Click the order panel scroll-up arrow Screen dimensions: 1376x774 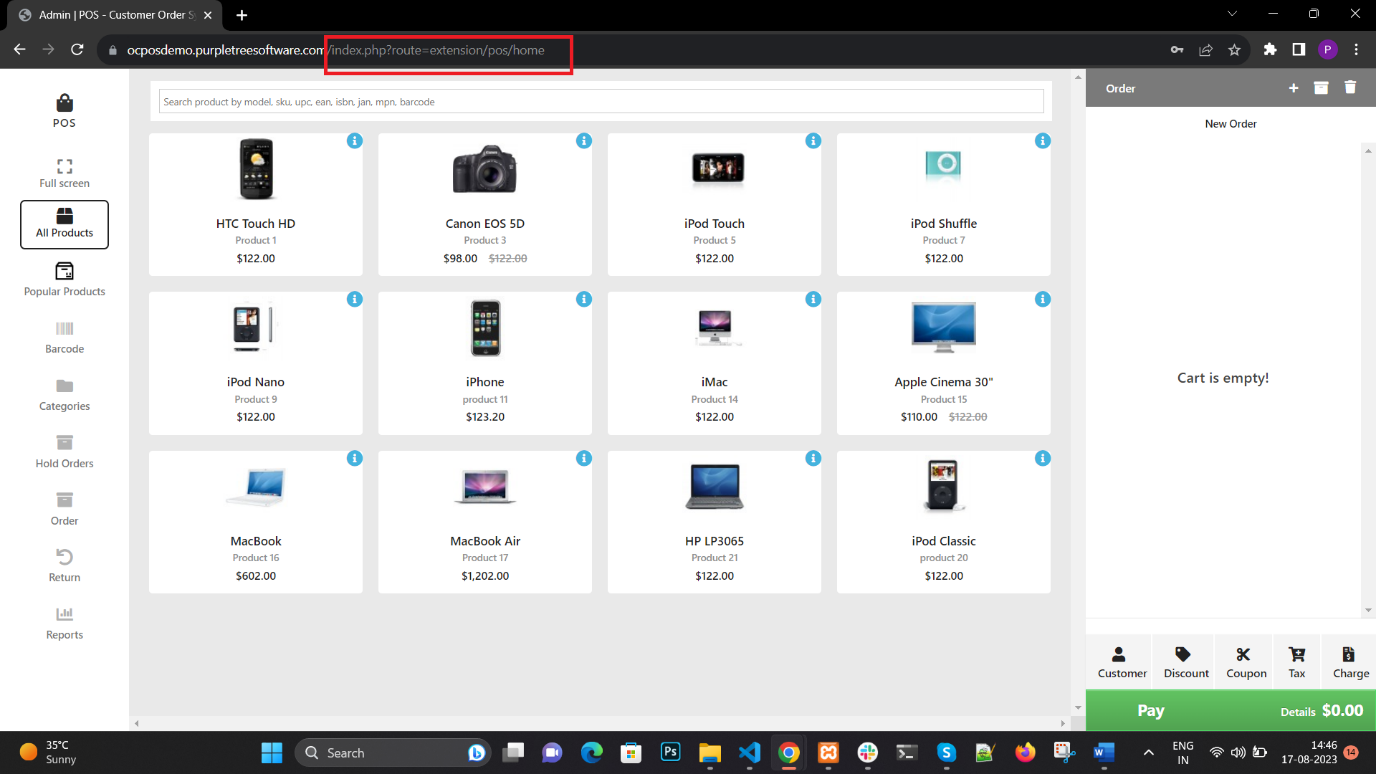(x=1369, y=150)
